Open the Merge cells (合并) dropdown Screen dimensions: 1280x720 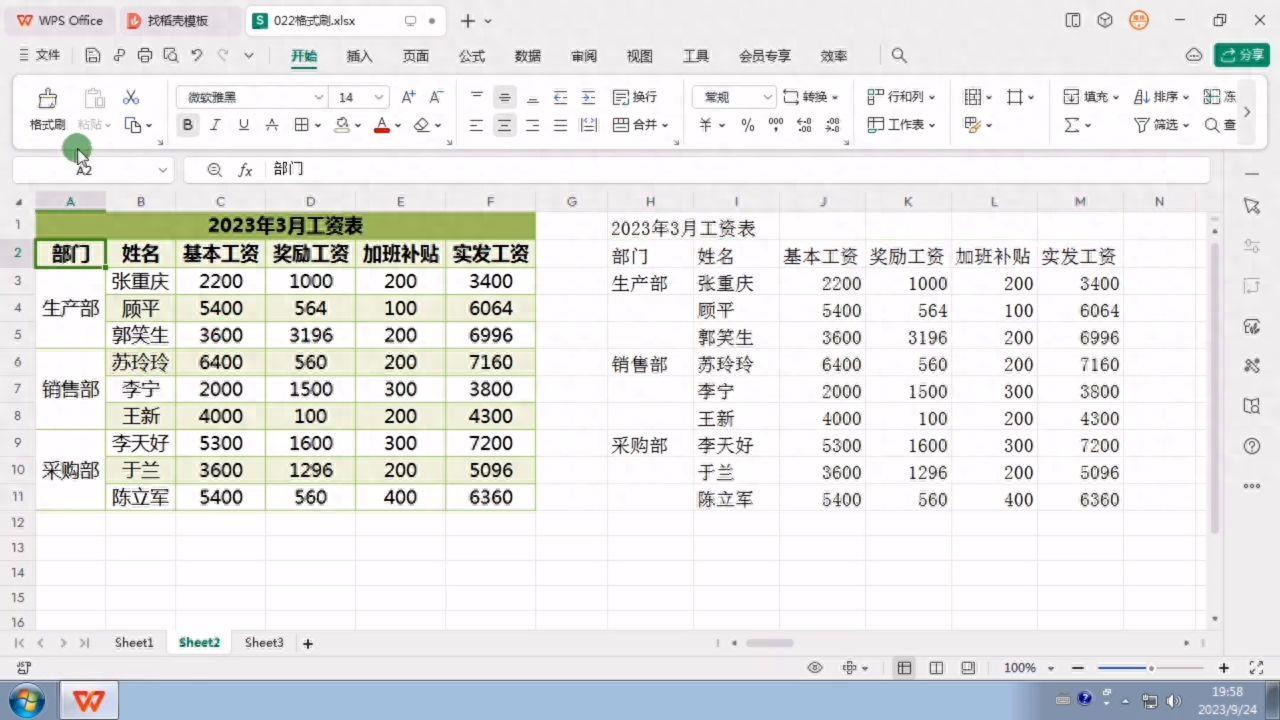tap(640, 125)
